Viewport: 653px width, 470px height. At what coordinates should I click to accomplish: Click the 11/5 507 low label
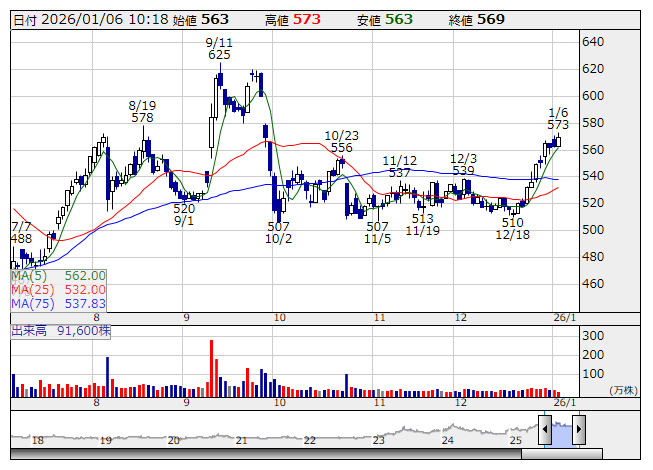377,233
